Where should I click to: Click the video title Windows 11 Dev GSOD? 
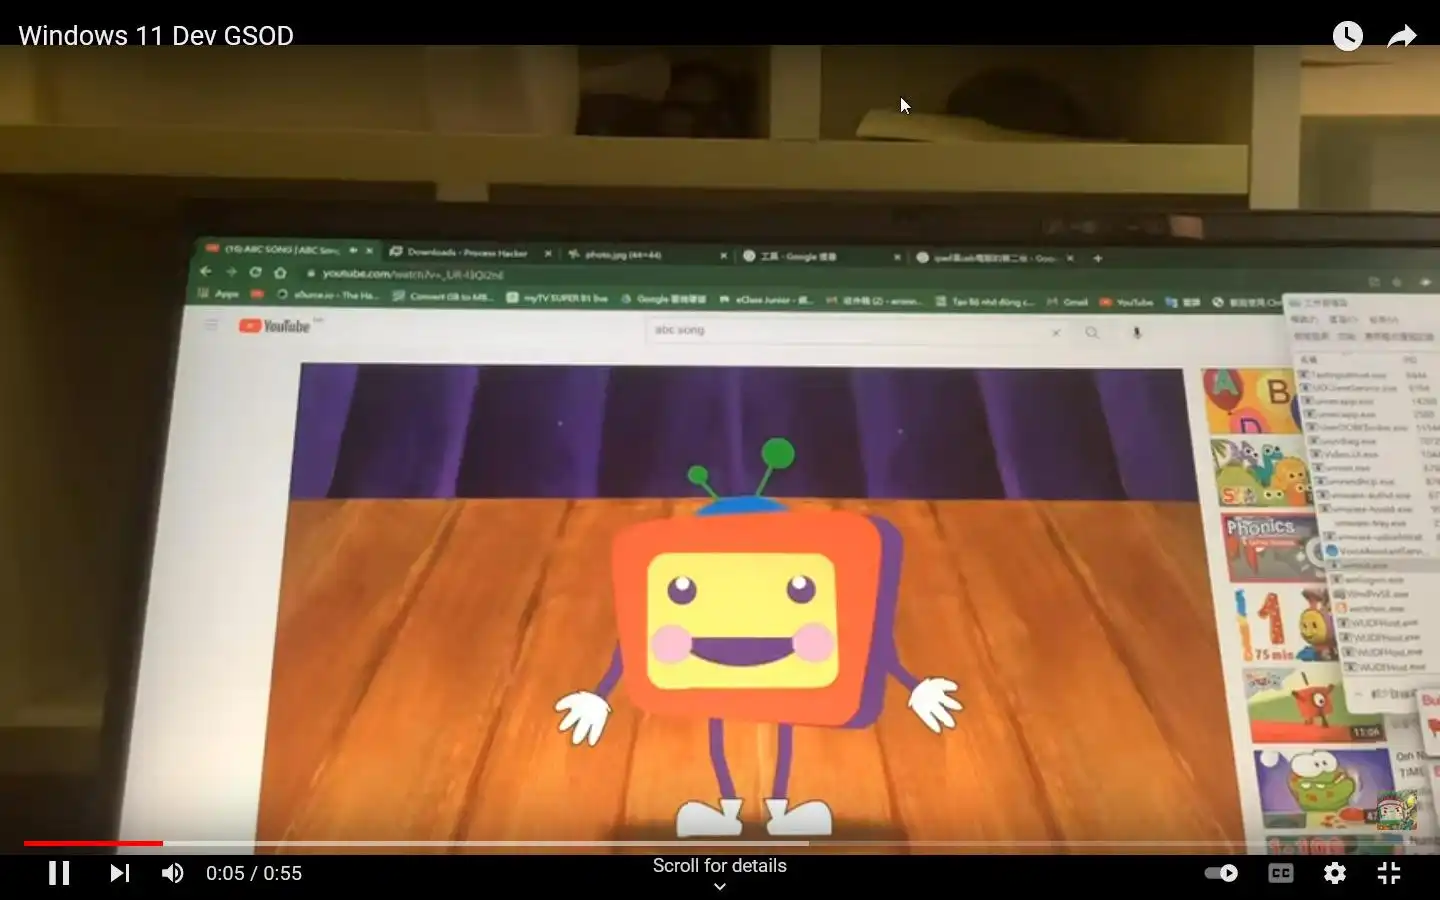point(156,36)
